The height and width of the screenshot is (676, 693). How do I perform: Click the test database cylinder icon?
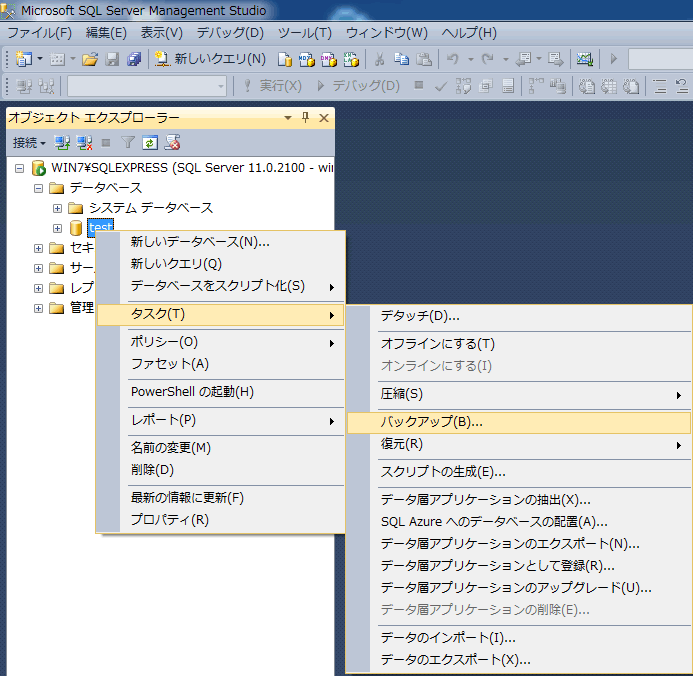pyautogui.click(x=76, y=228)
